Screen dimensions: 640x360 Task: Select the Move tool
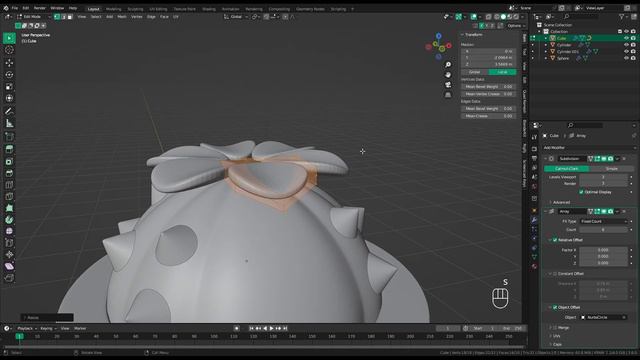pyautogui.click(x=9, y=62)
